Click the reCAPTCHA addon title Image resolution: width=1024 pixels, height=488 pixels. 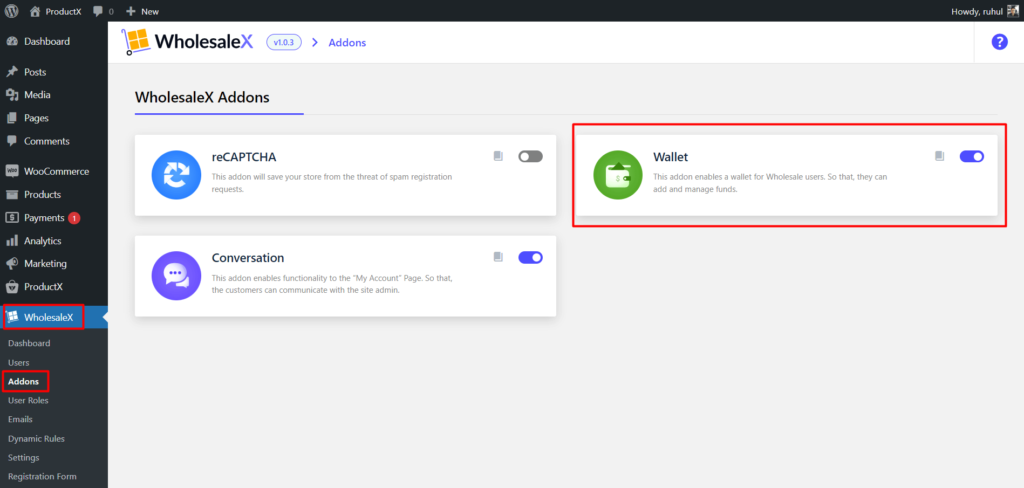pos(244,157)
